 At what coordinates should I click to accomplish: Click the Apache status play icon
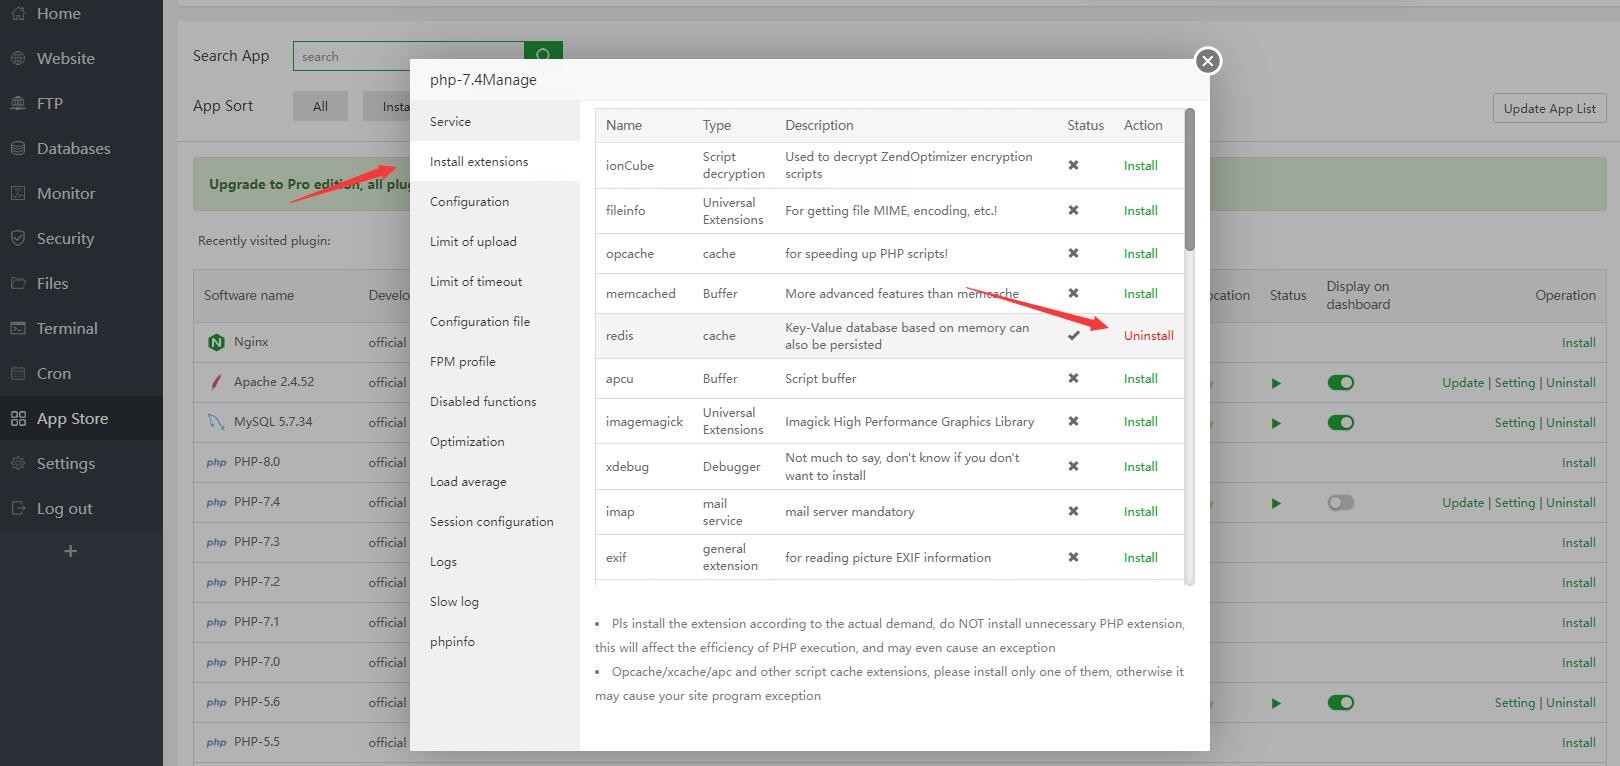coord(1275,383)
